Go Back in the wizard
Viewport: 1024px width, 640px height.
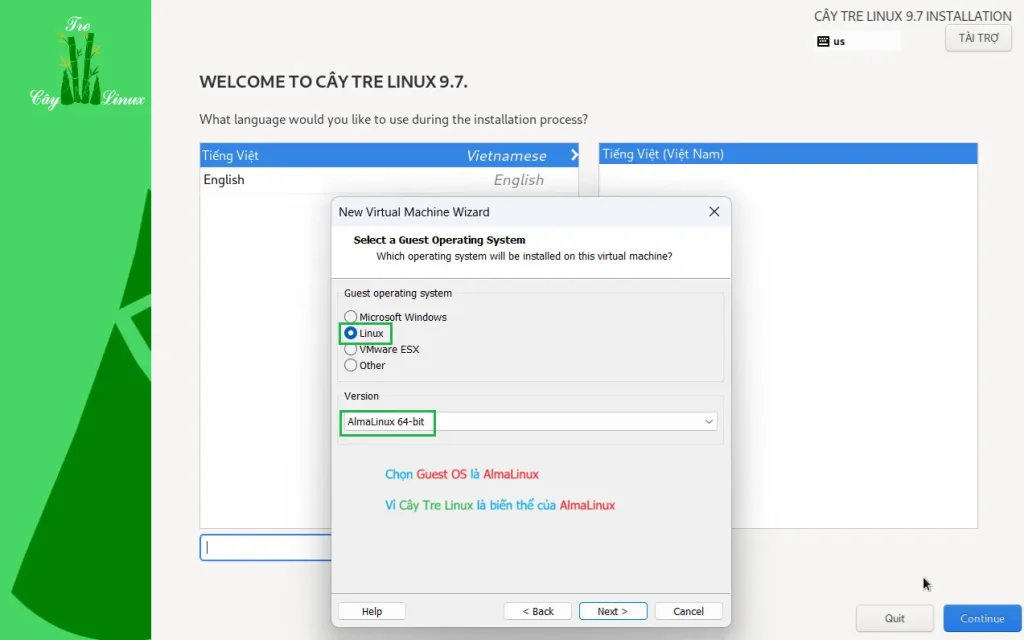pos(538,611)
